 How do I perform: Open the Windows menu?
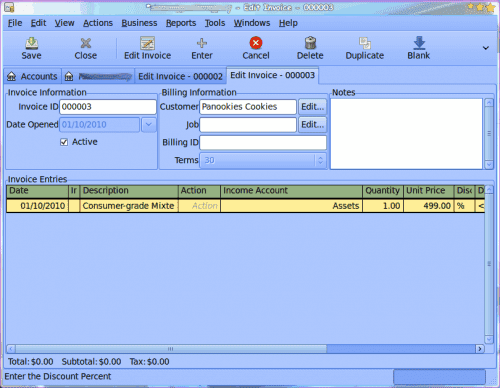[252, 23]
